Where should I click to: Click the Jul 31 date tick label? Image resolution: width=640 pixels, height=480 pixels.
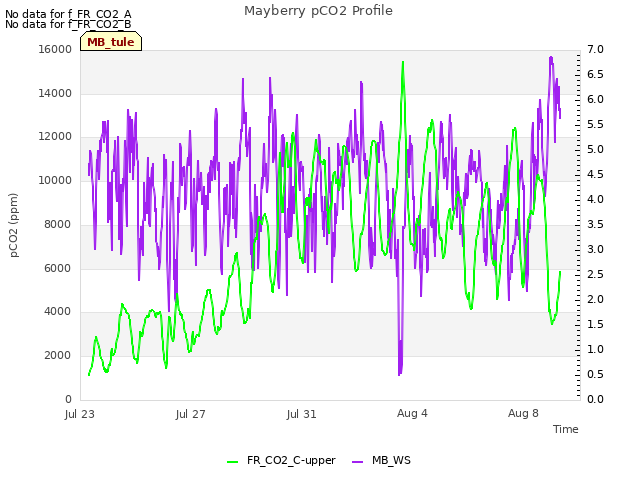301,414
